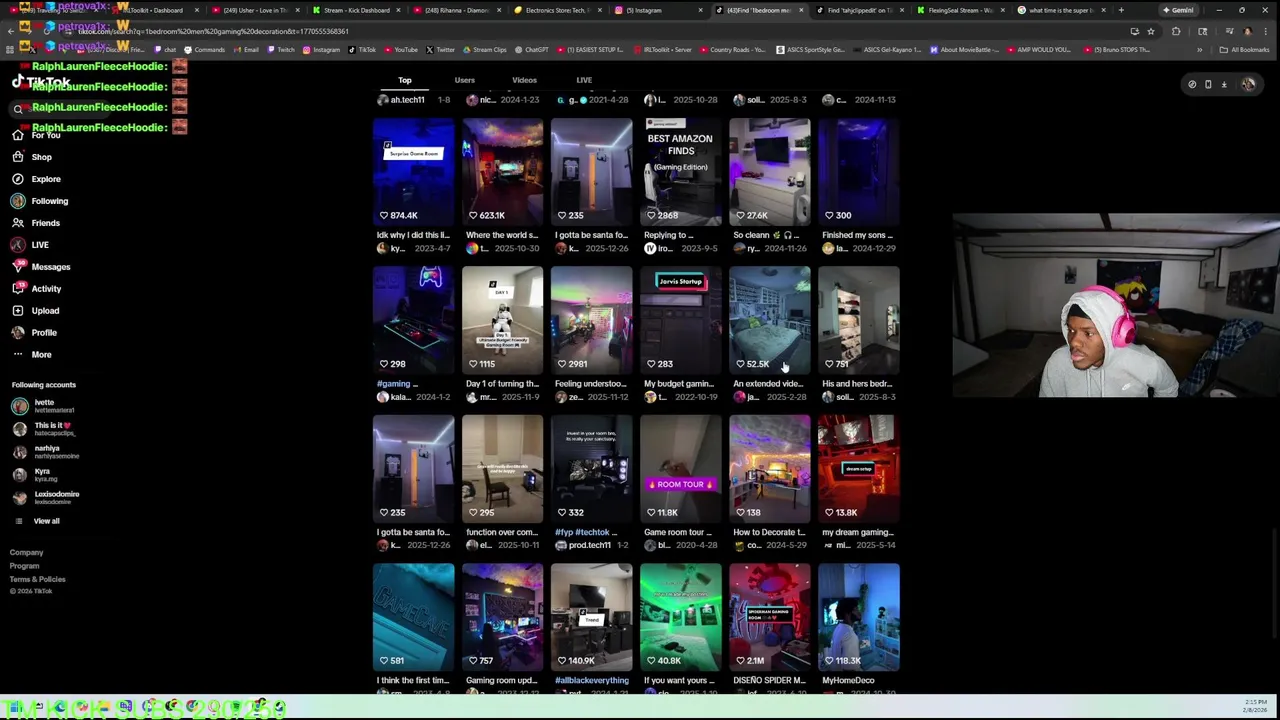Open 'How to Decorate' video thumbnail

point(769,469)
